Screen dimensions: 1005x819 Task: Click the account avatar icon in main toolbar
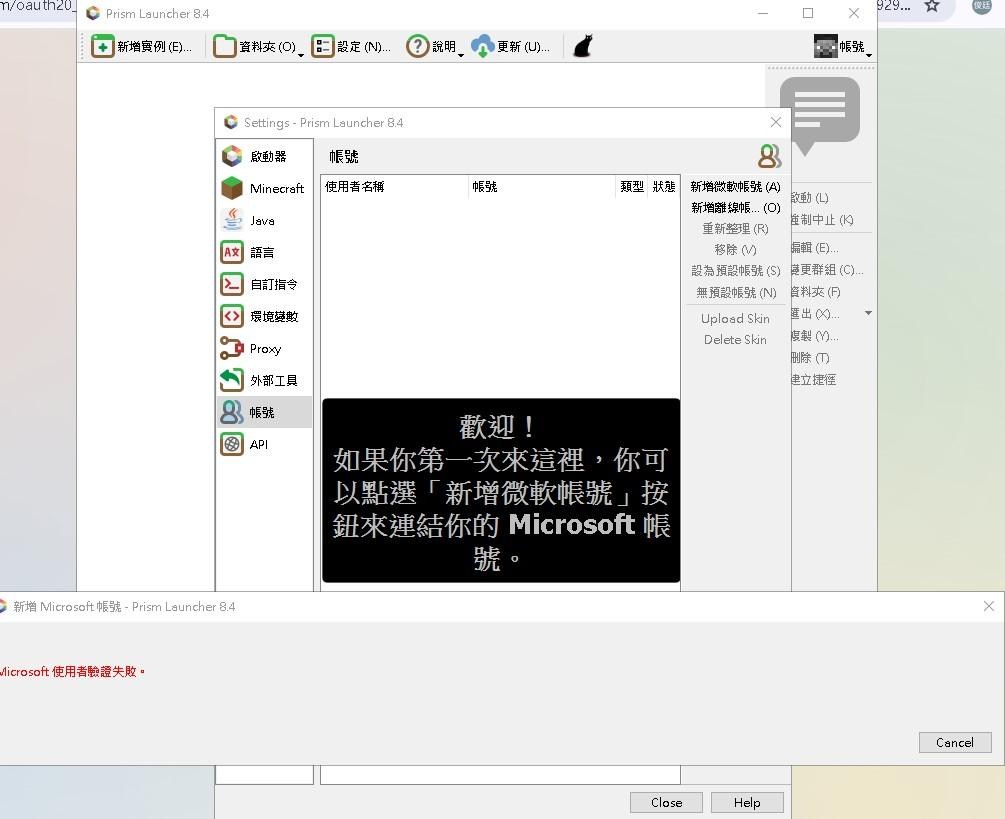[826, 46]
